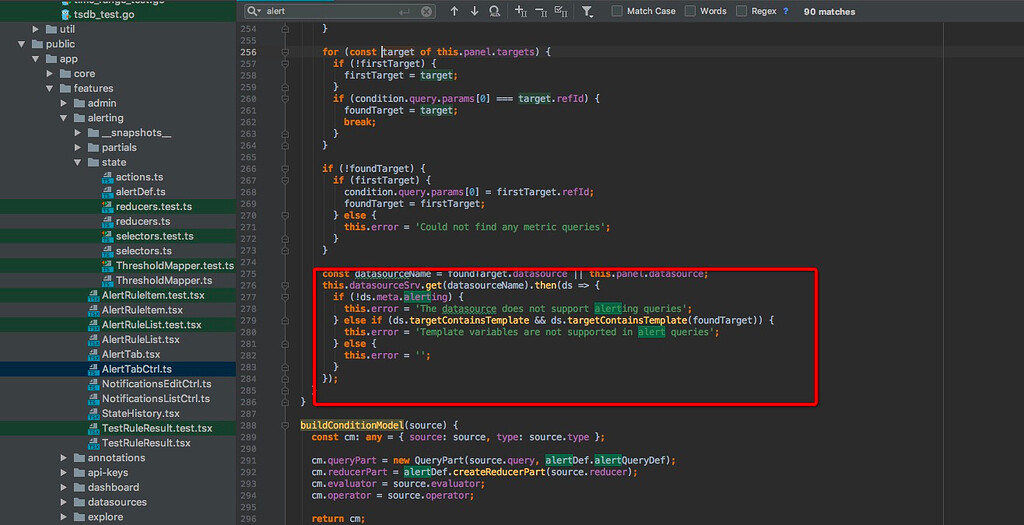Click Select All Occurrences icon

561,11
